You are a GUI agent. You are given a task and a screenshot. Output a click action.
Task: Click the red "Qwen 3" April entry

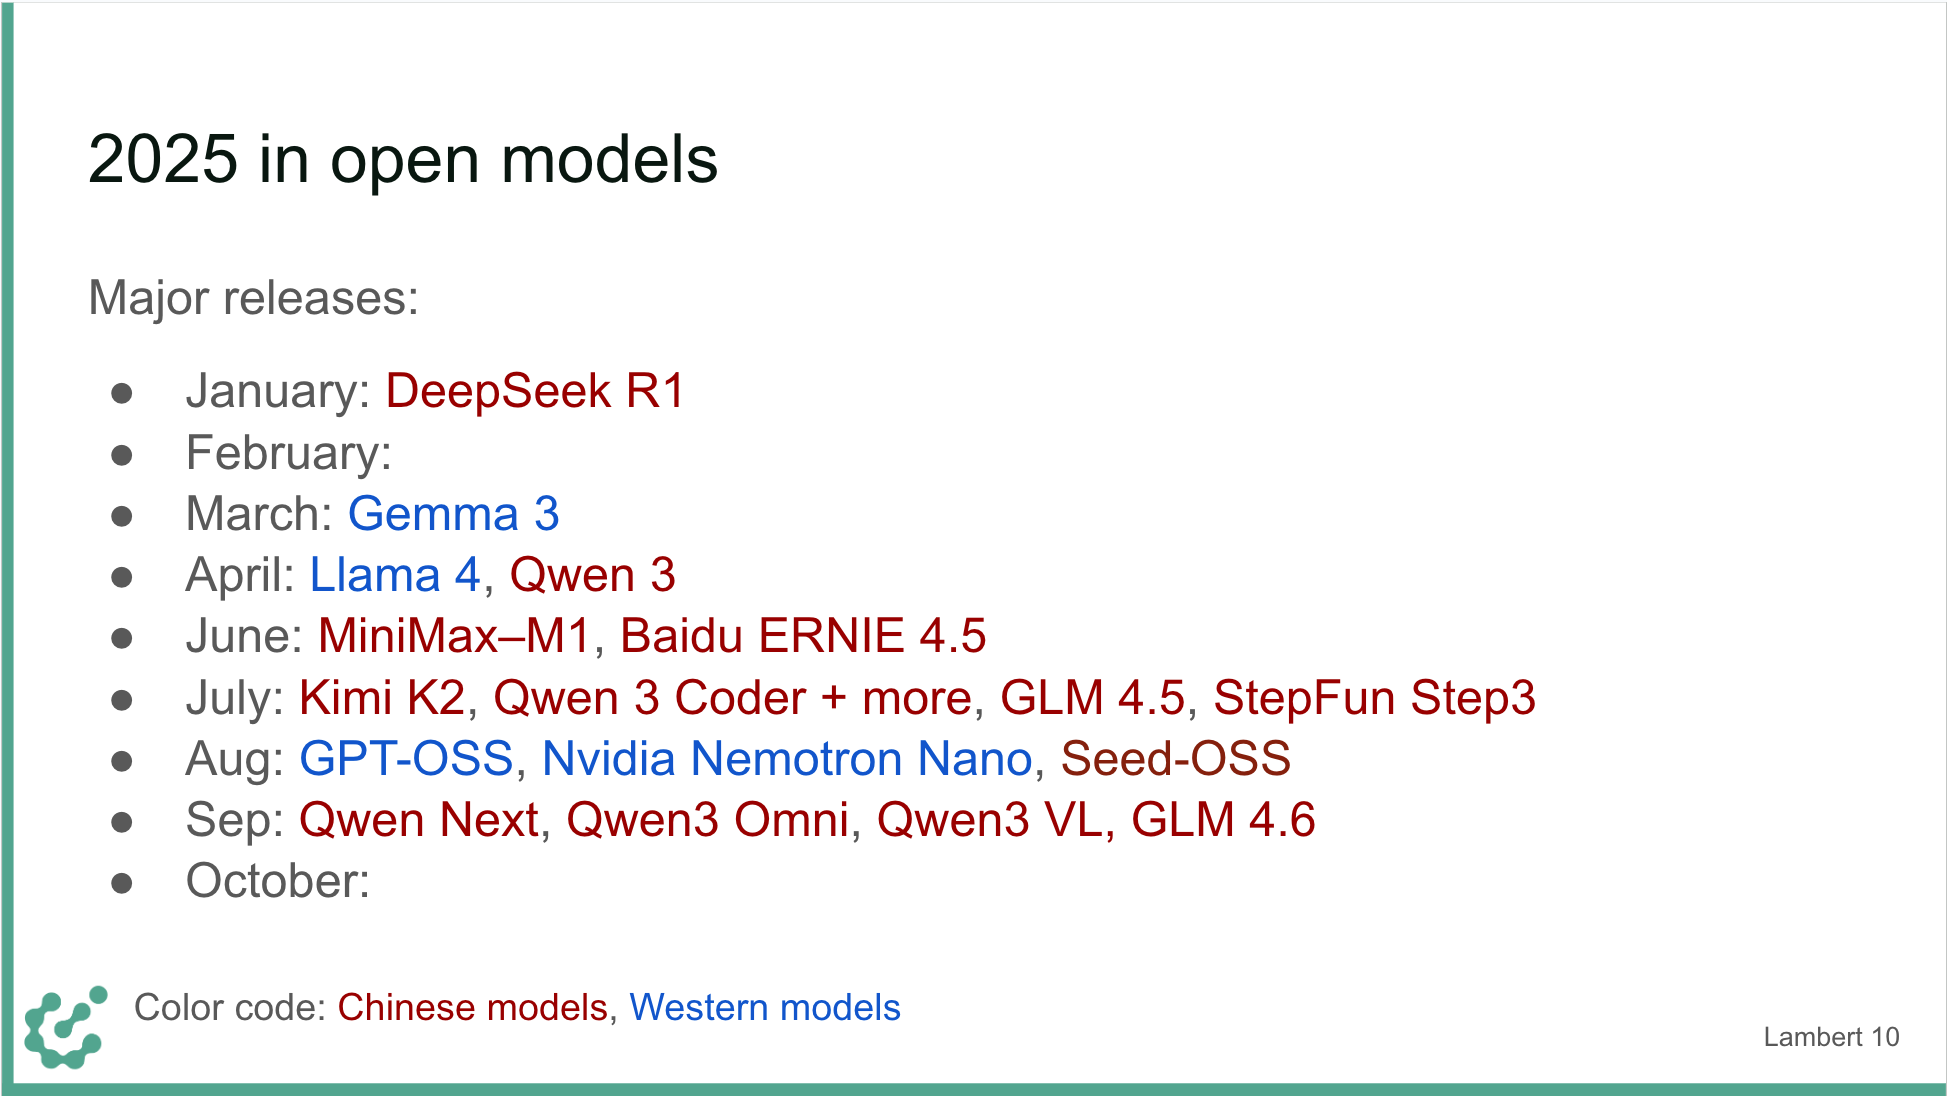point(592,575)
